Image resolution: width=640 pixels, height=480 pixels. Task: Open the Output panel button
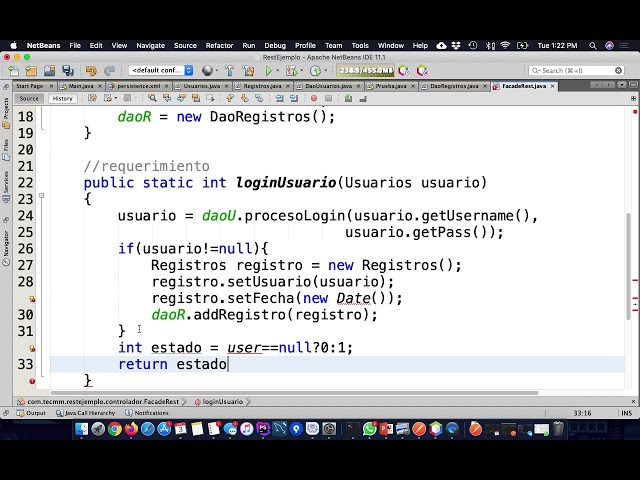31,413
